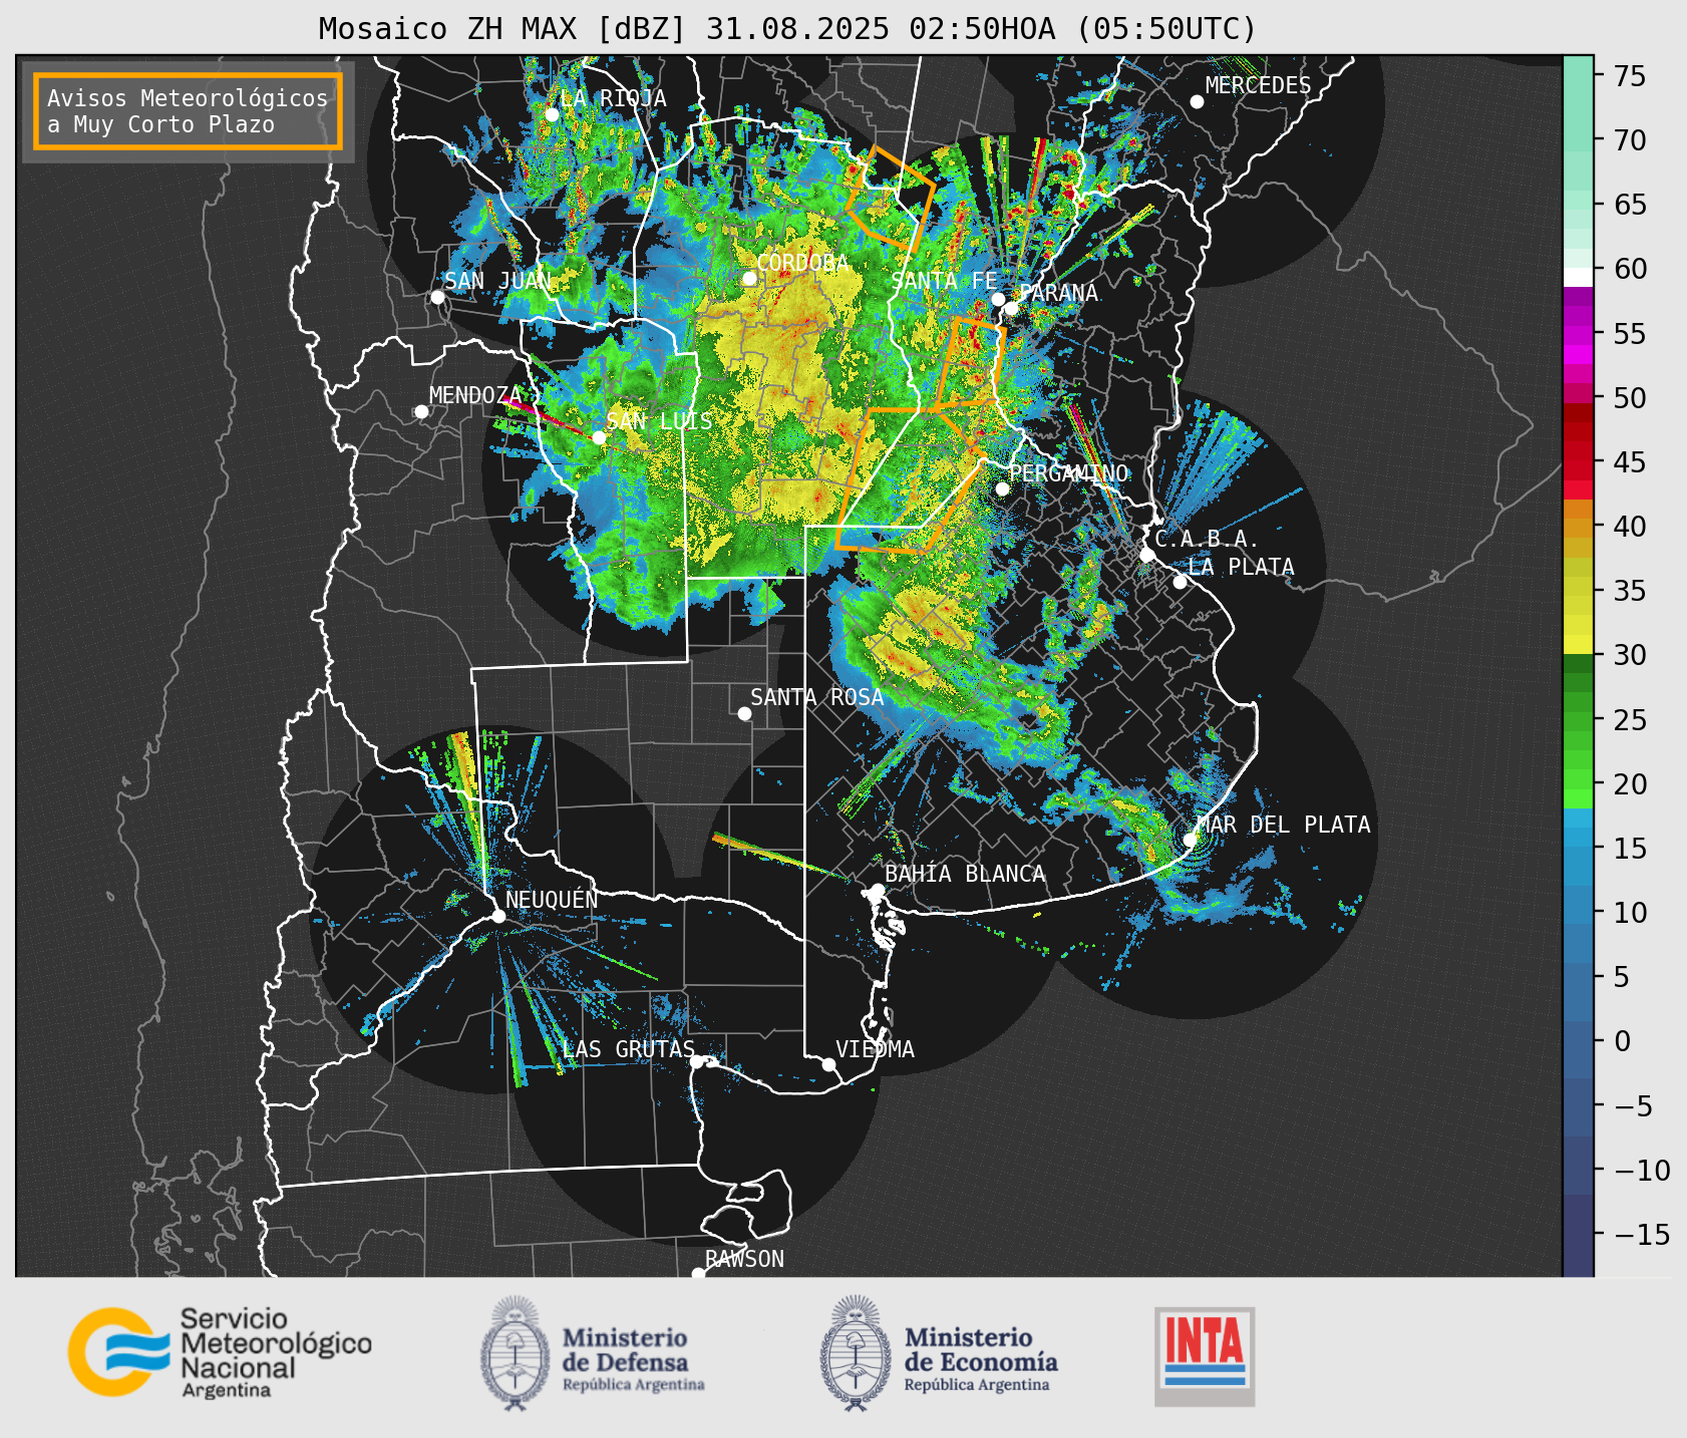This screenshot has height=1438, width=1687.
Task: Click the colorbar tick label −10
Action: click(x=1640, y=1170)
